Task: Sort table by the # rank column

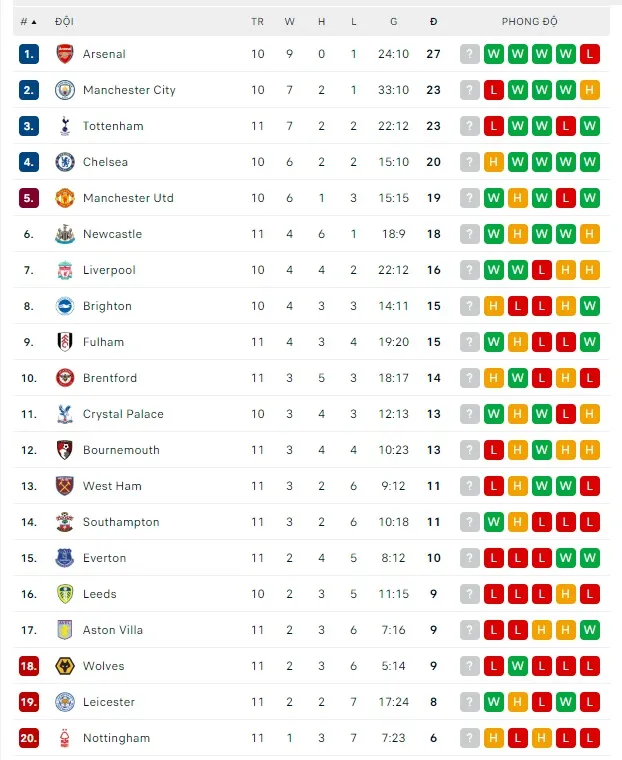Action: click(x=28, y=21)
